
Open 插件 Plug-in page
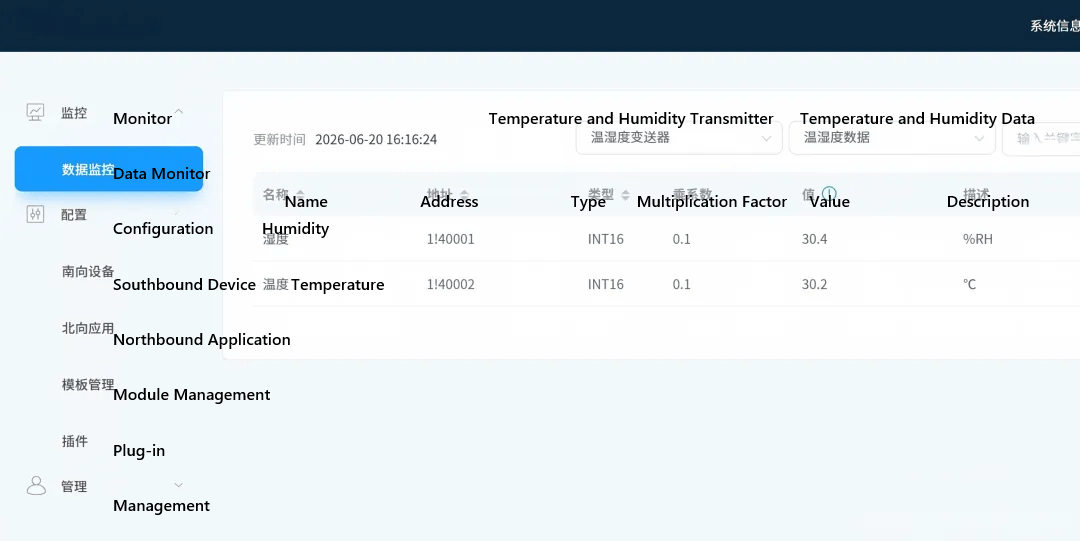74,441
